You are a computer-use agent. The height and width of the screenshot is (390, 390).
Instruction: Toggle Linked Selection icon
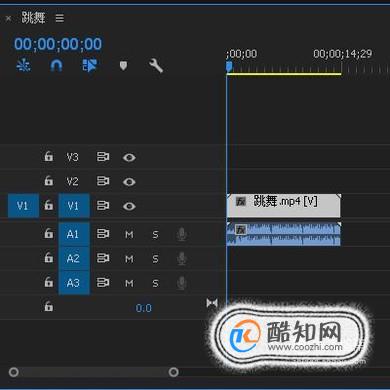[x=89, y=65]
